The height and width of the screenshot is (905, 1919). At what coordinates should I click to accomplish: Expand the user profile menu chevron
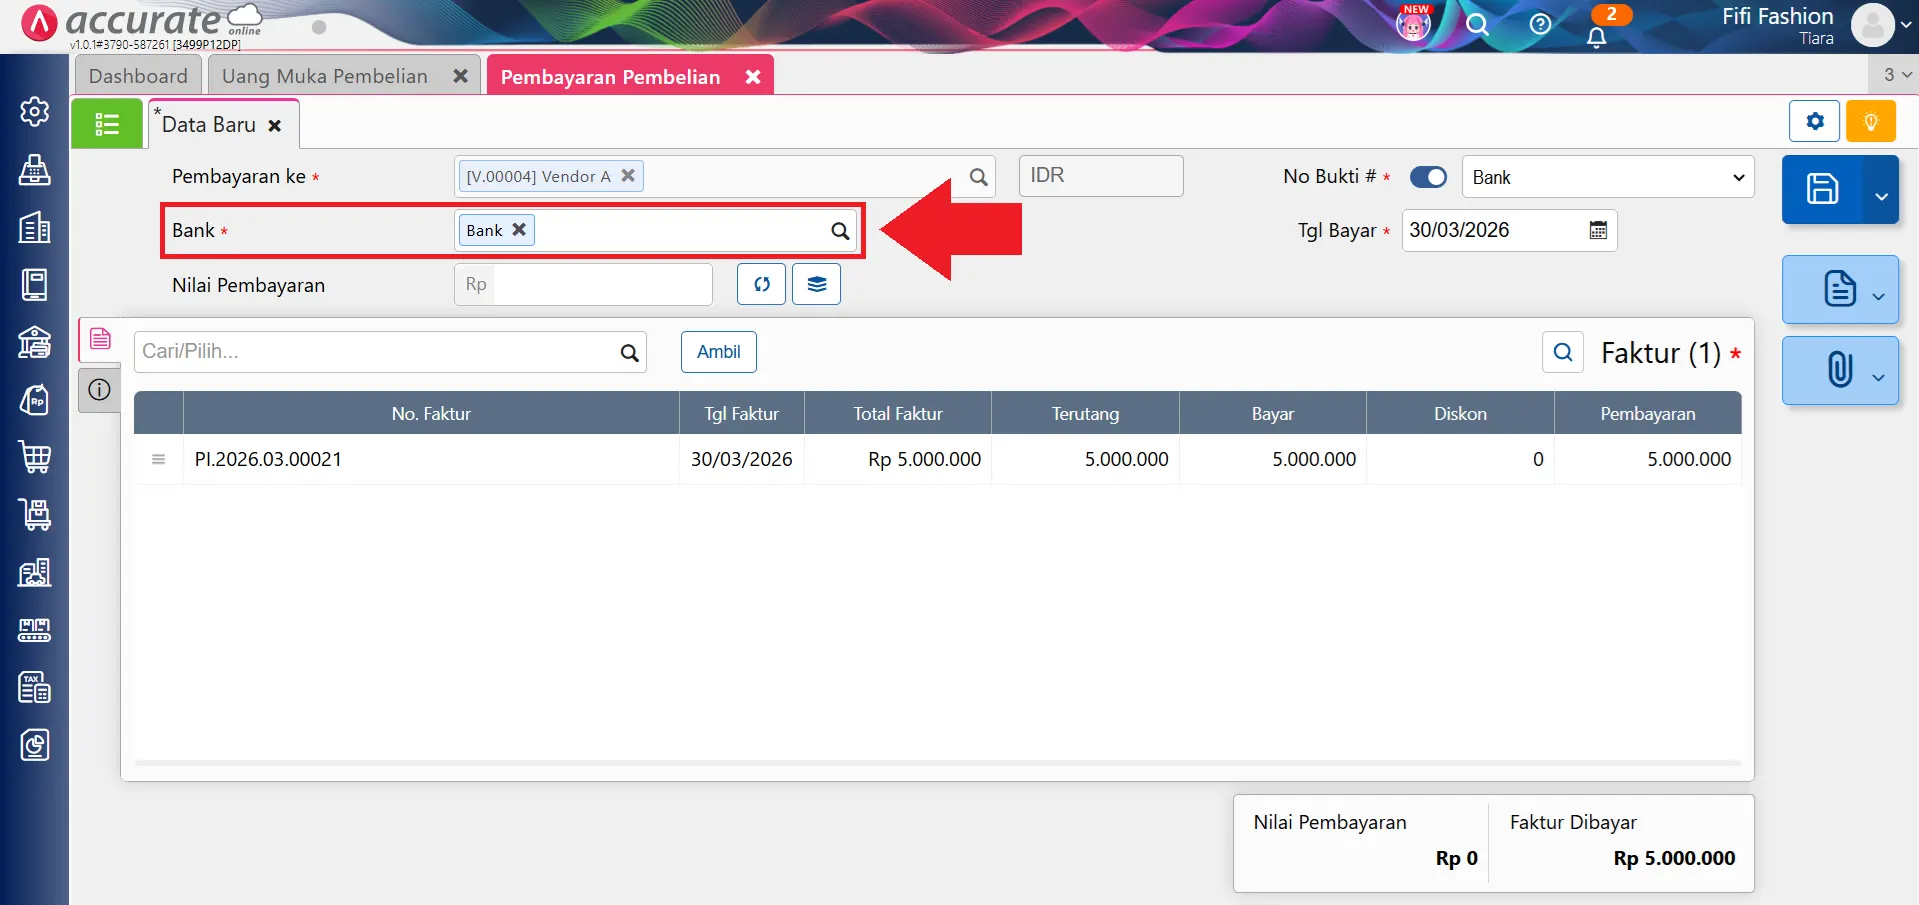(x=1906, y=26)
